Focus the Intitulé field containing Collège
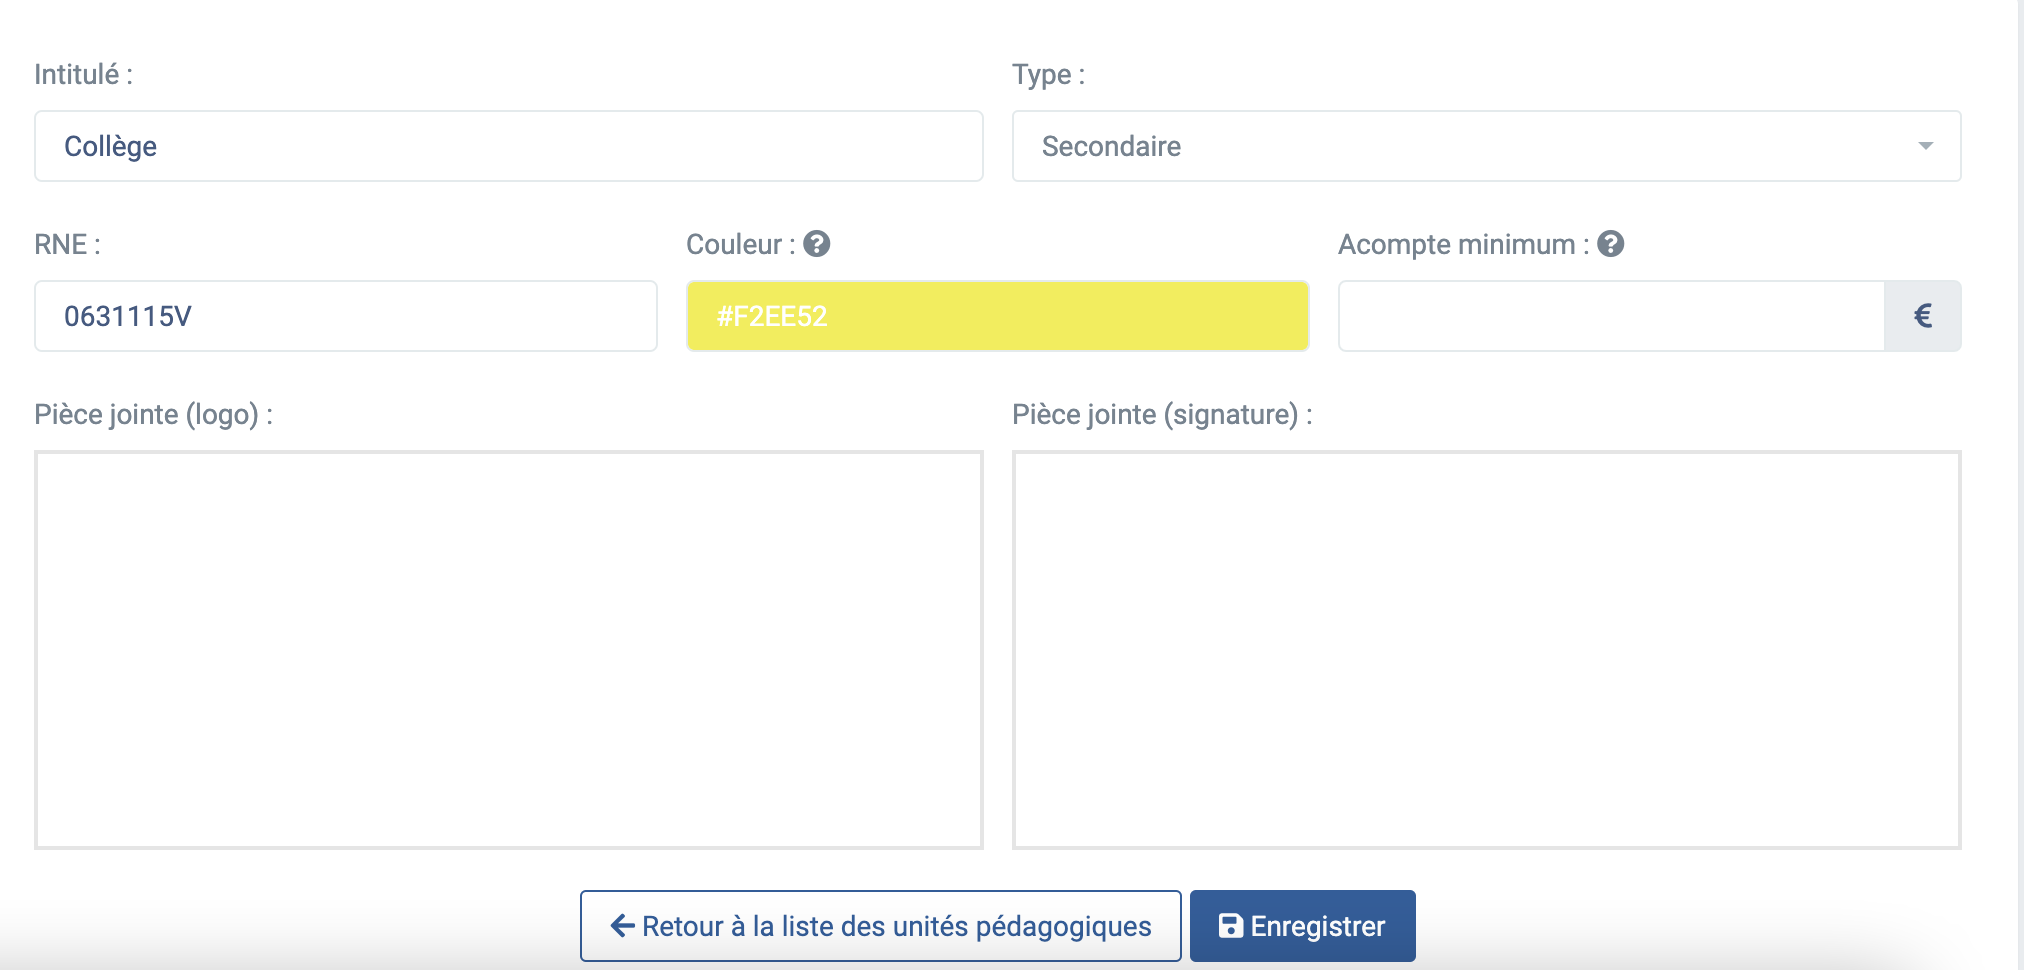 pyautogui.click(x=509, y=146)
